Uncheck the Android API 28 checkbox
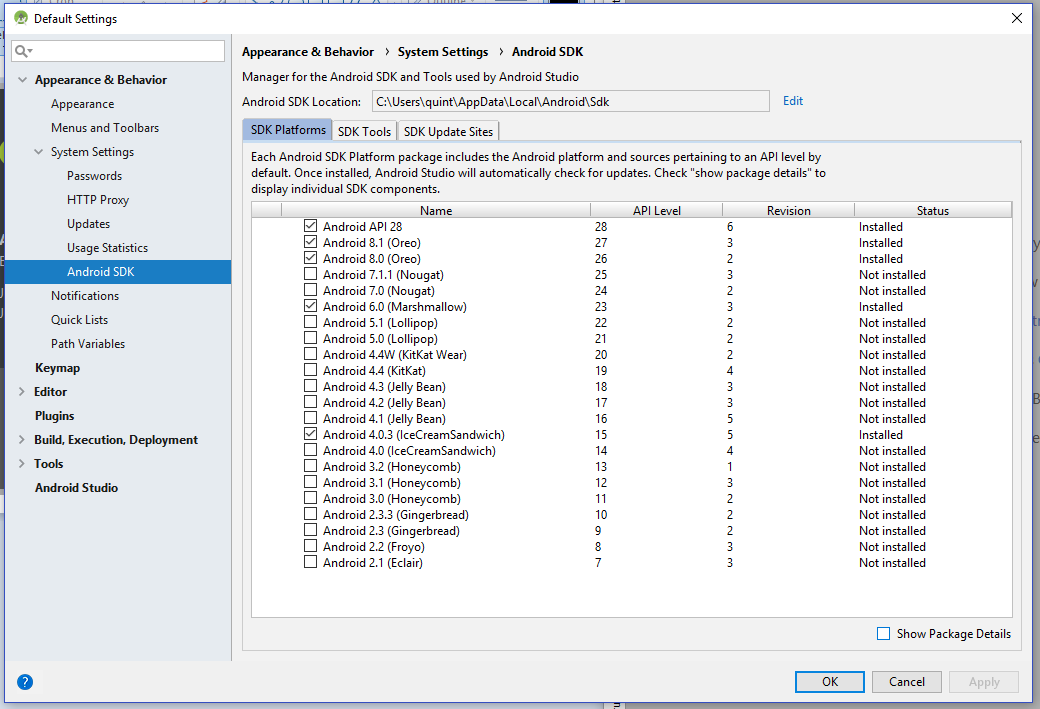The height and width of the screenshot is (709, 1040). tap(310, 227)
